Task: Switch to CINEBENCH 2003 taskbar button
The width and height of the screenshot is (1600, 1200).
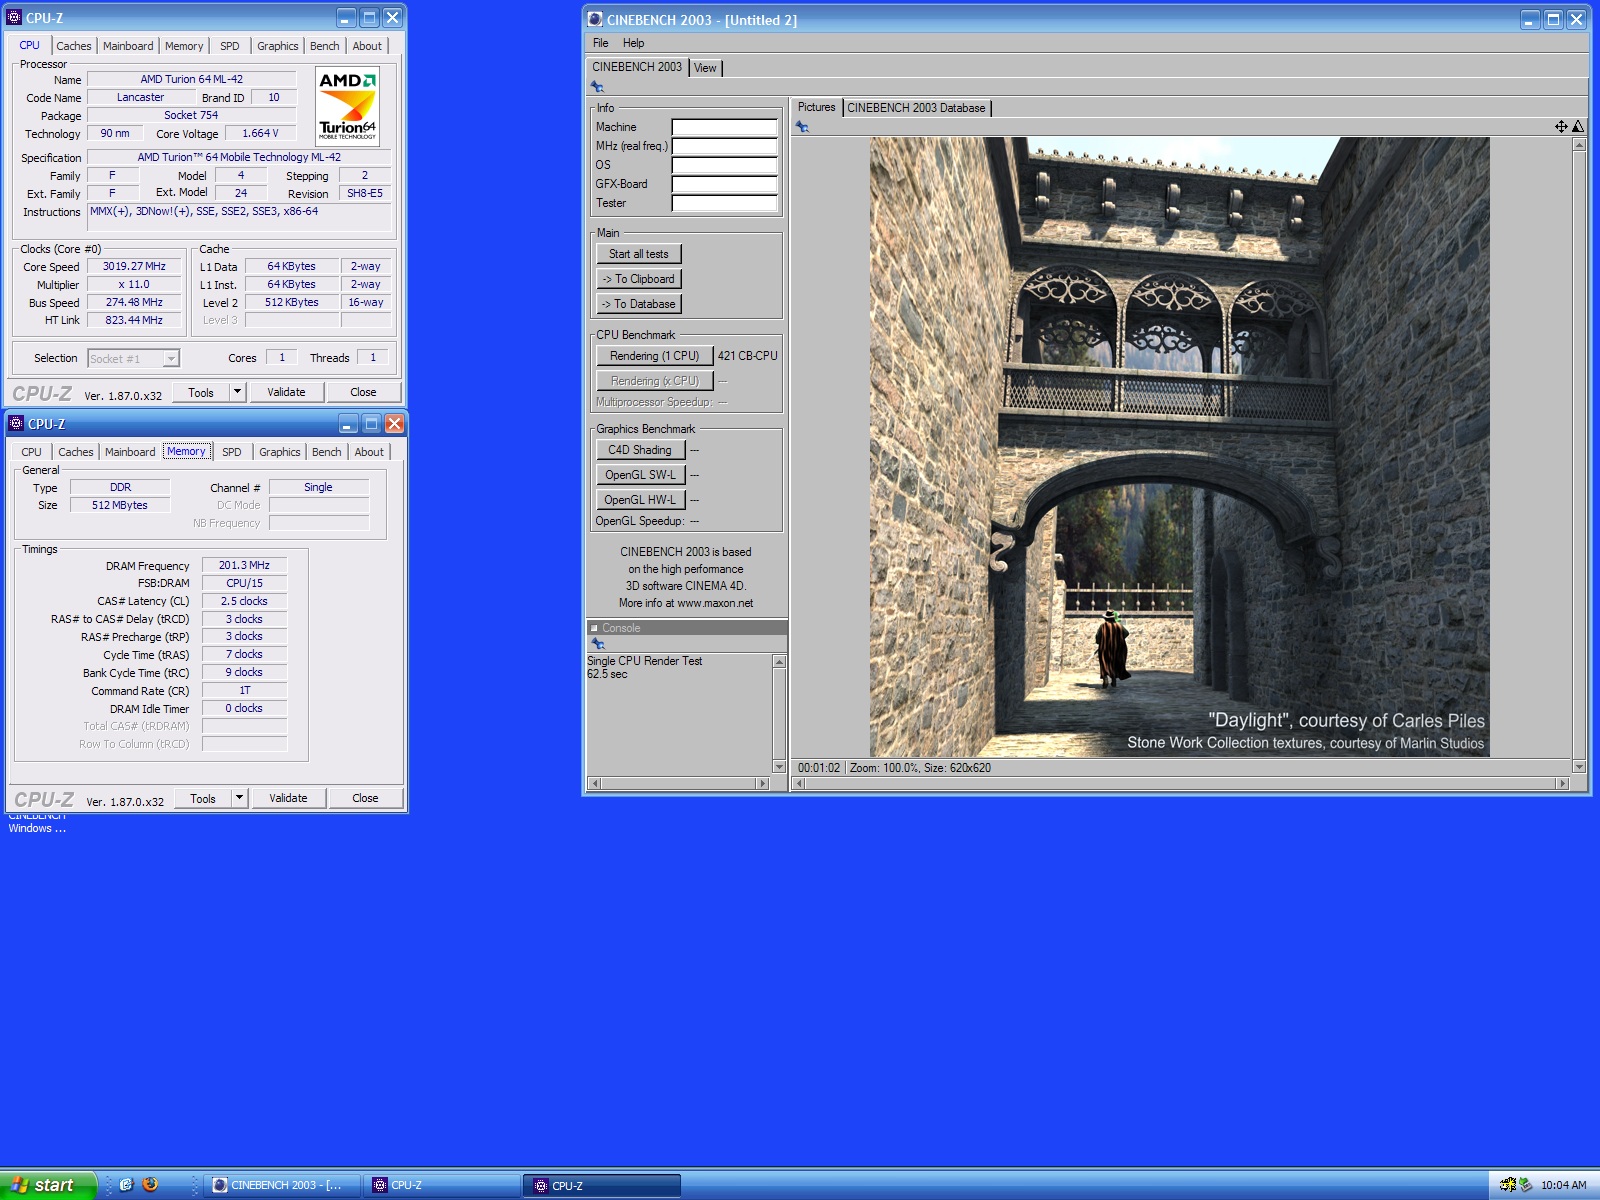Action: [x=284, y=1186]
